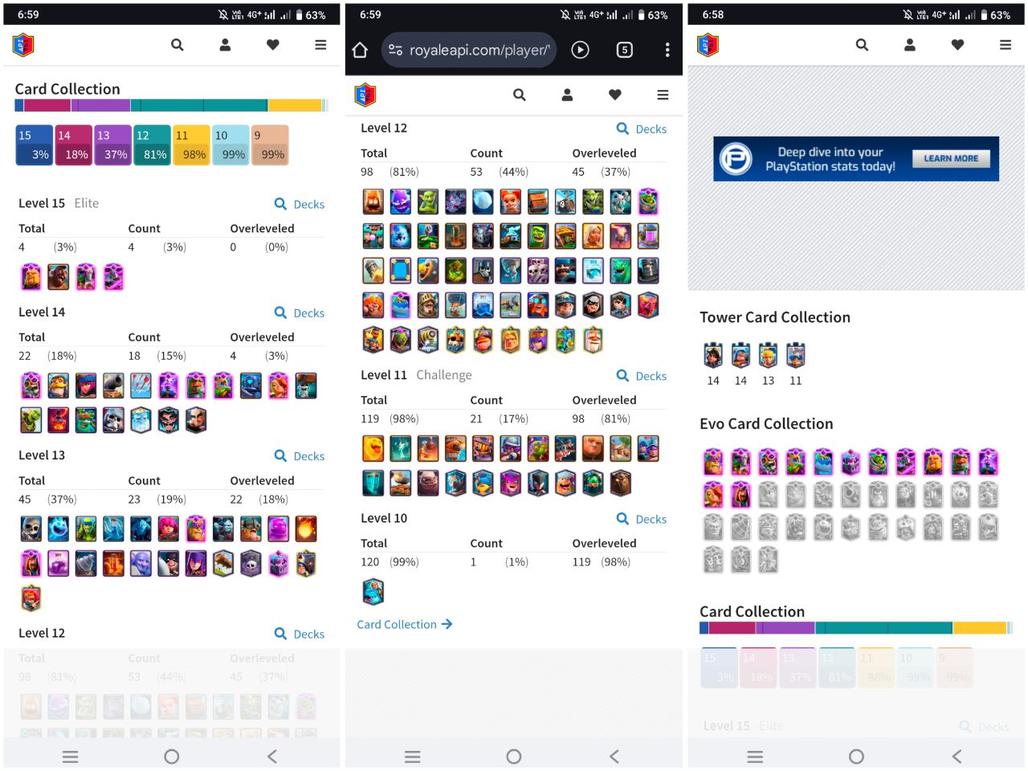Tap Android home circle in middle screenshot
This screenshot has height=771, width=1028.
click(514, 757)
